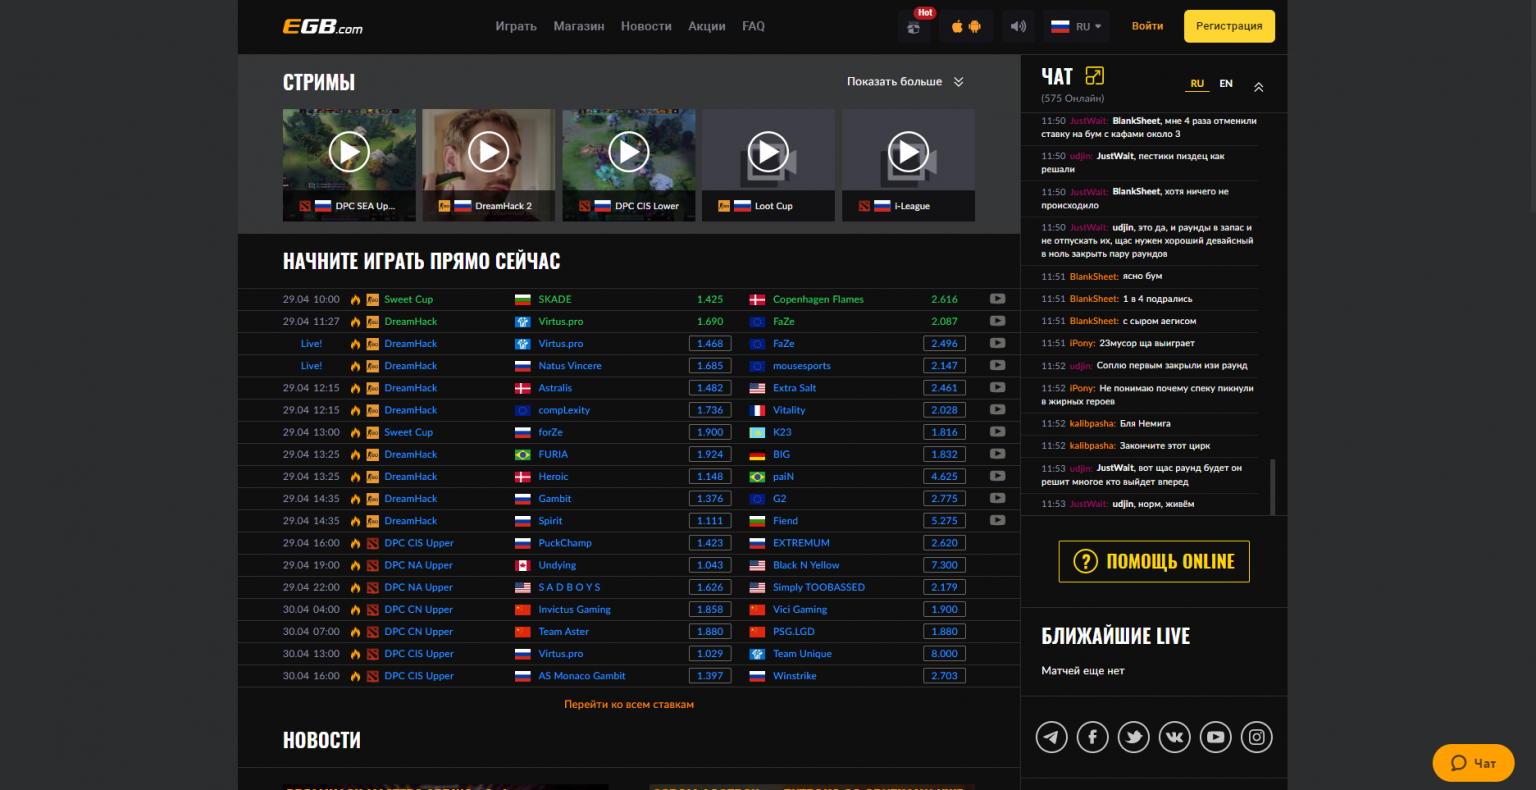Click chat user kalibpasha in 'Бля Немига' message

pyautogui.click(x=1092, y=423)
